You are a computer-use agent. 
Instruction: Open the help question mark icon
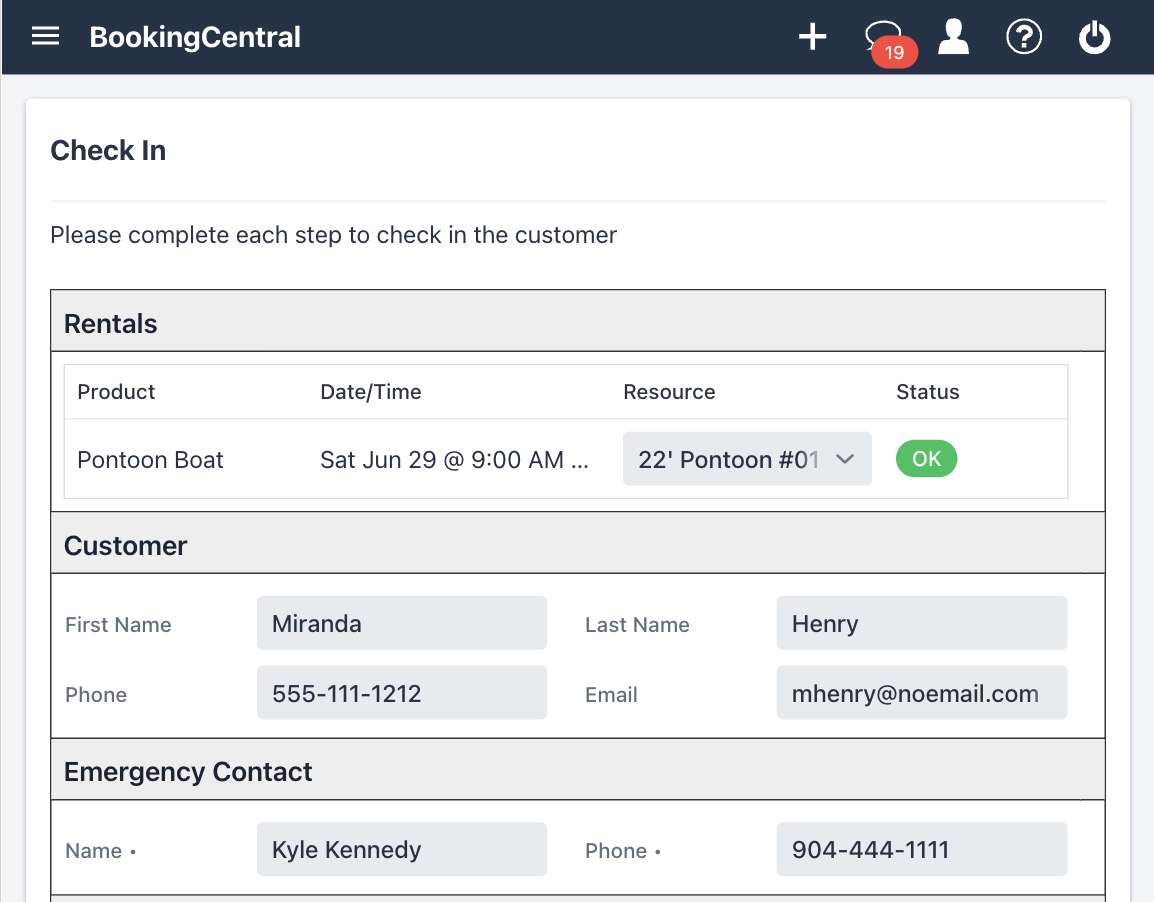point(1024,37)
